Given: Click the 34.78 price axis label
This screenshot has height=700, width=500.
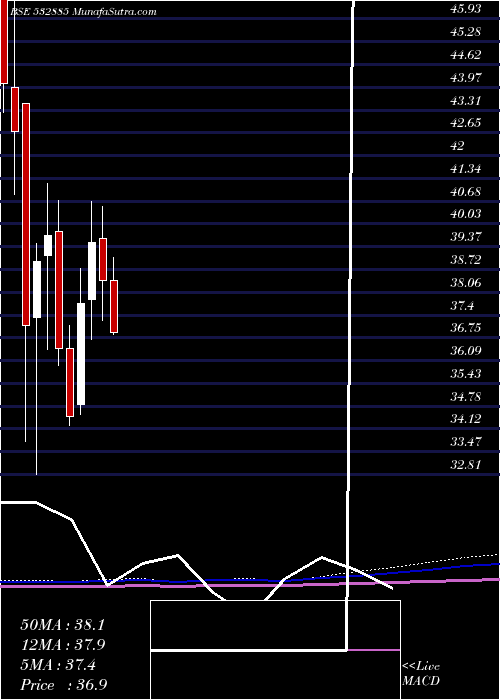Looking at the screenshot, I should point(466,396).
